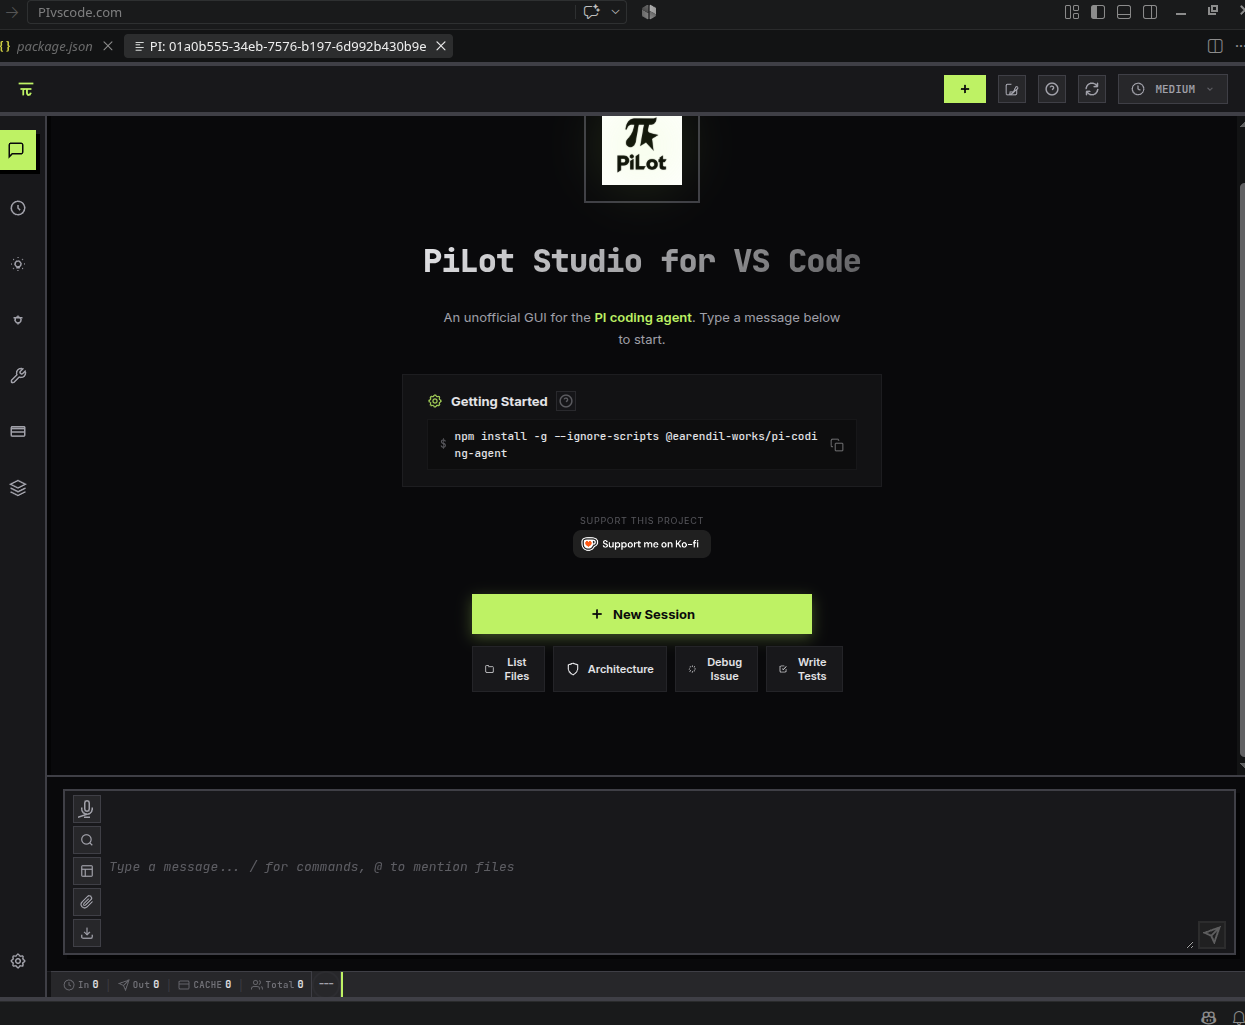Click the PiLot logo image
The width and height of the screenshot is (1245, 1025).
(642, 151)
